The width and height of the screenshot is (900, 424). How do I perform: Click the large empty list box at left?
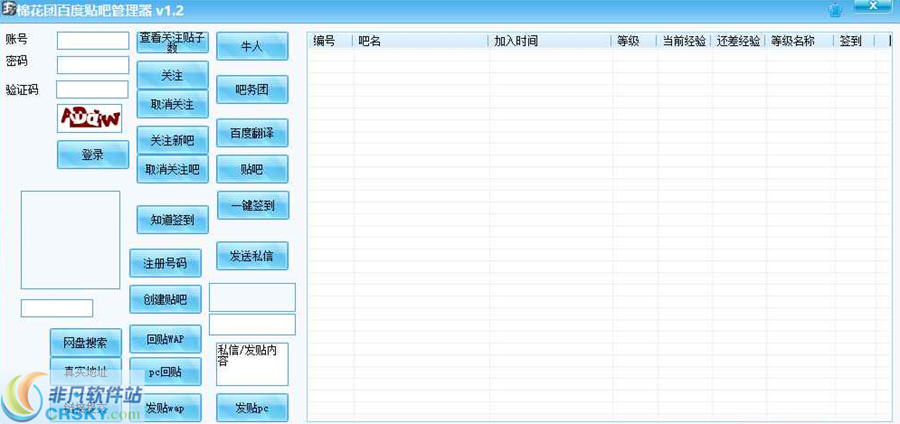pyautogui.click(x=71, y=240)
